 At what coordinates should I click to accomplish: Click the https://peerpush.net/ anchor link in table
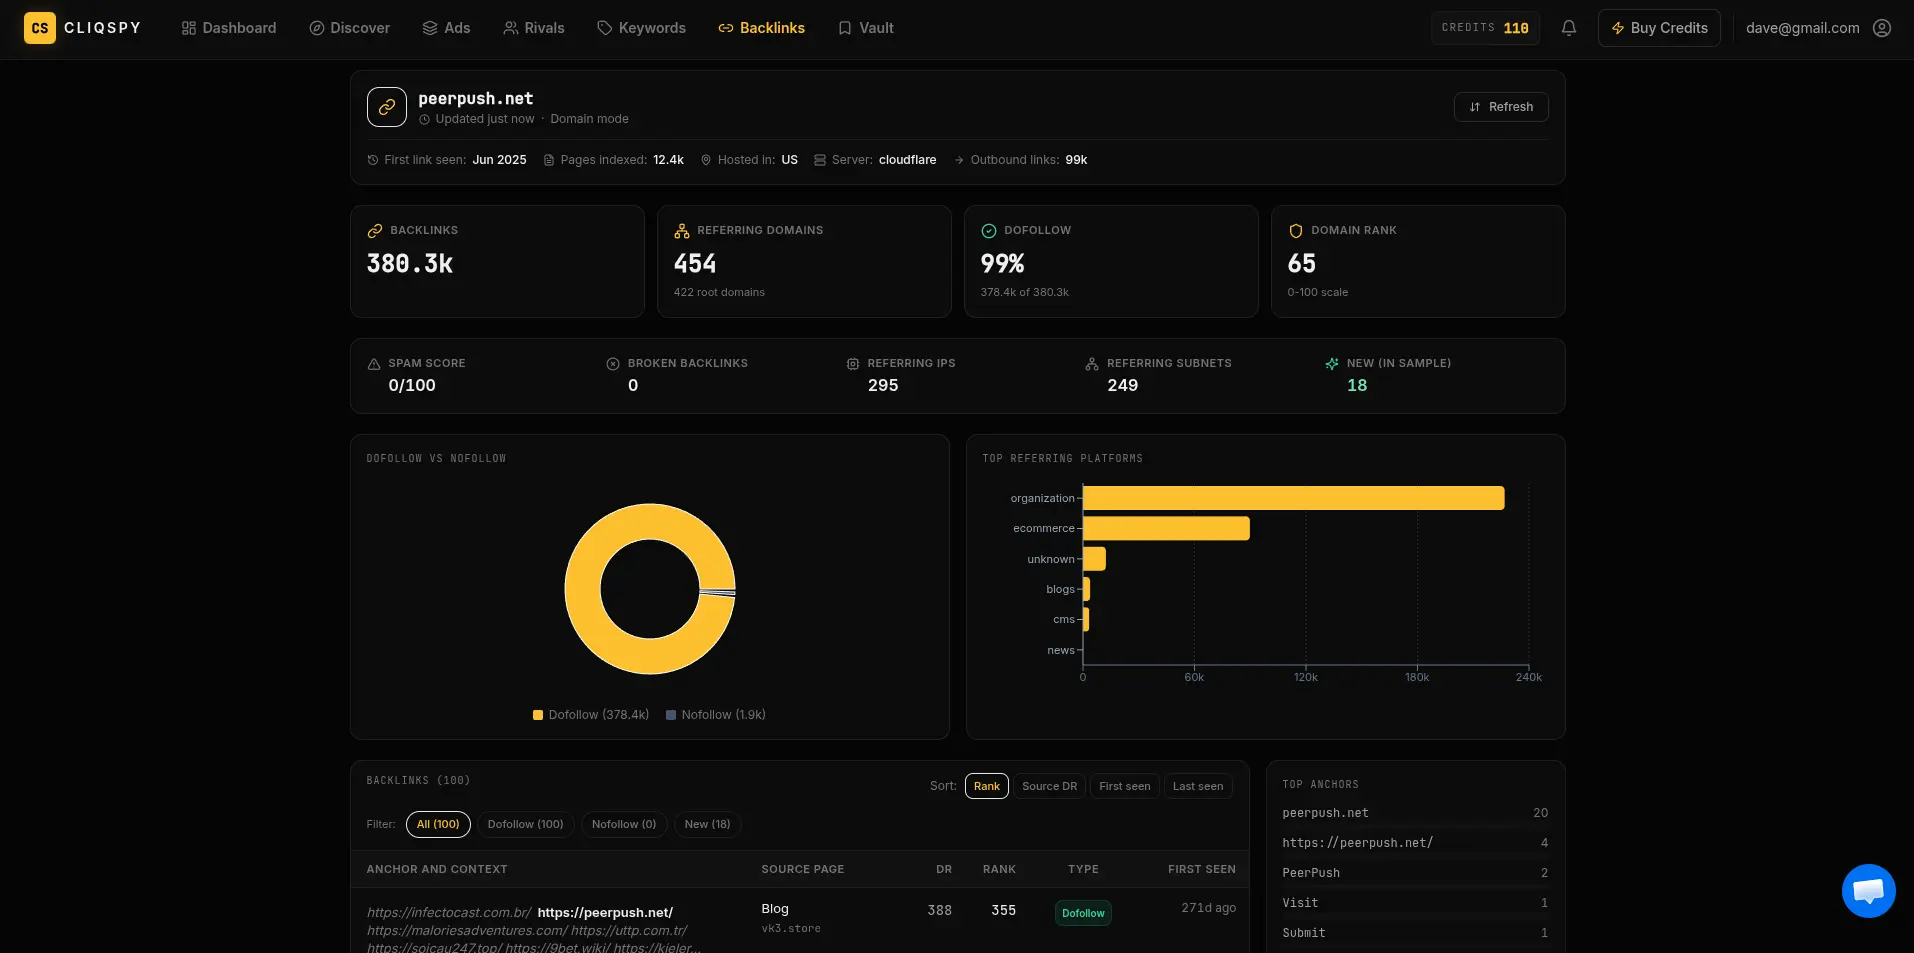(605, 913)
